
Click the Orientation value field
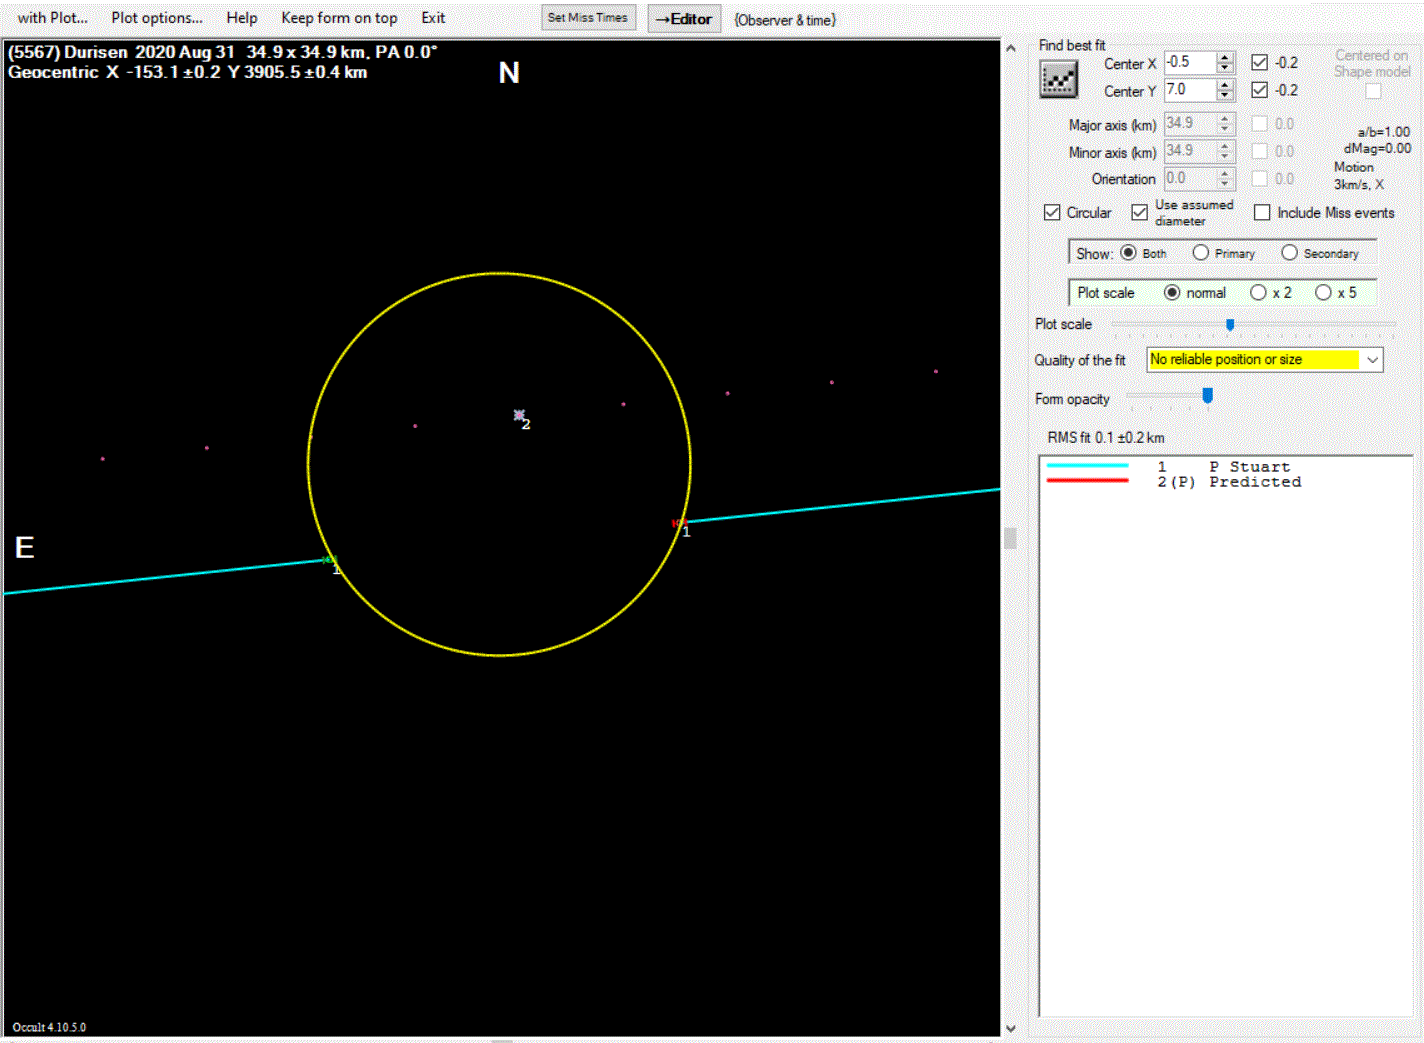pyautogui.click(x=1189, y=178)
